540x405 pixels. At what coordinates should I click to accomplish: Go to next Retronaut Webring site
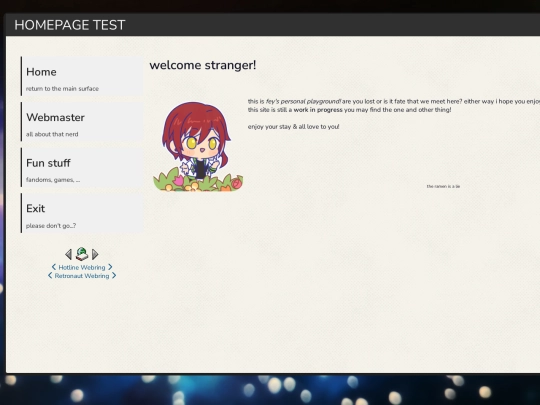114,276
